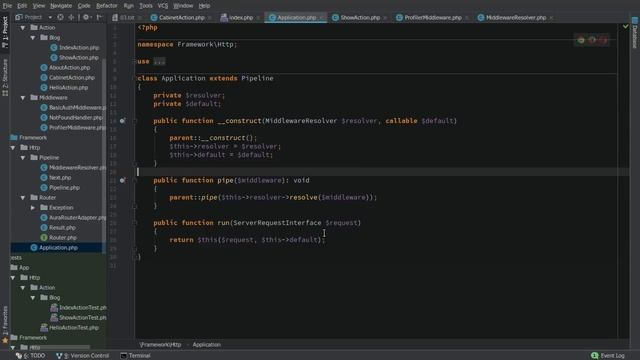Open the Favorites tool window stripe

click(5, 325)
